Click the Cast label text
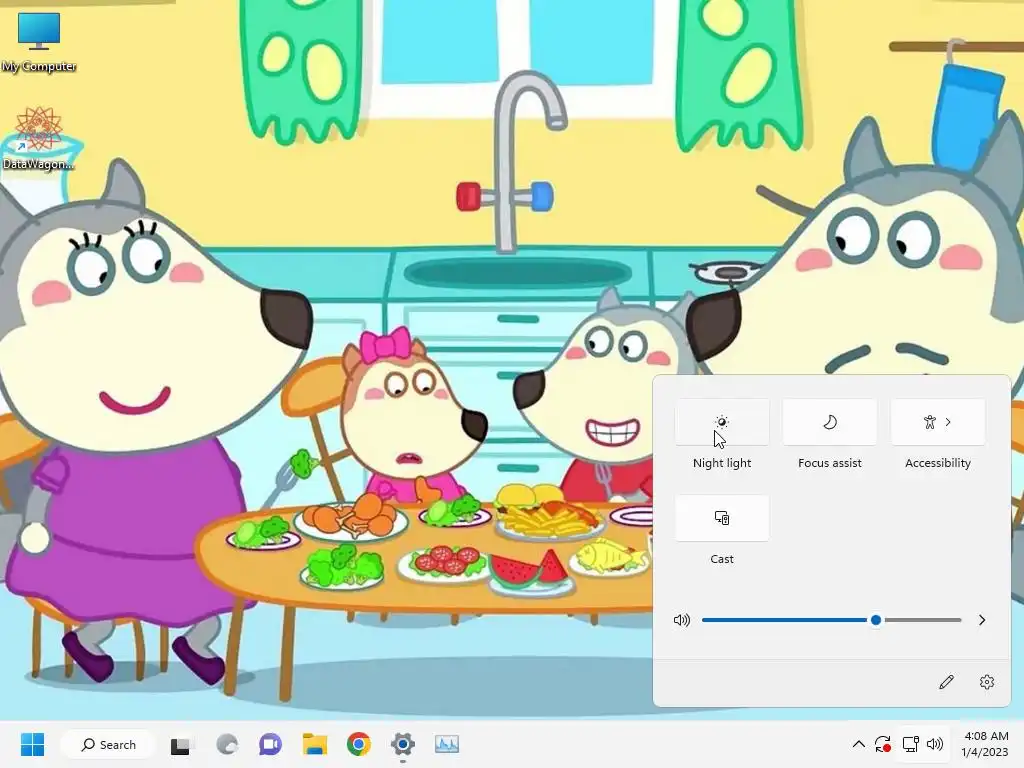 tap(722, 559)
